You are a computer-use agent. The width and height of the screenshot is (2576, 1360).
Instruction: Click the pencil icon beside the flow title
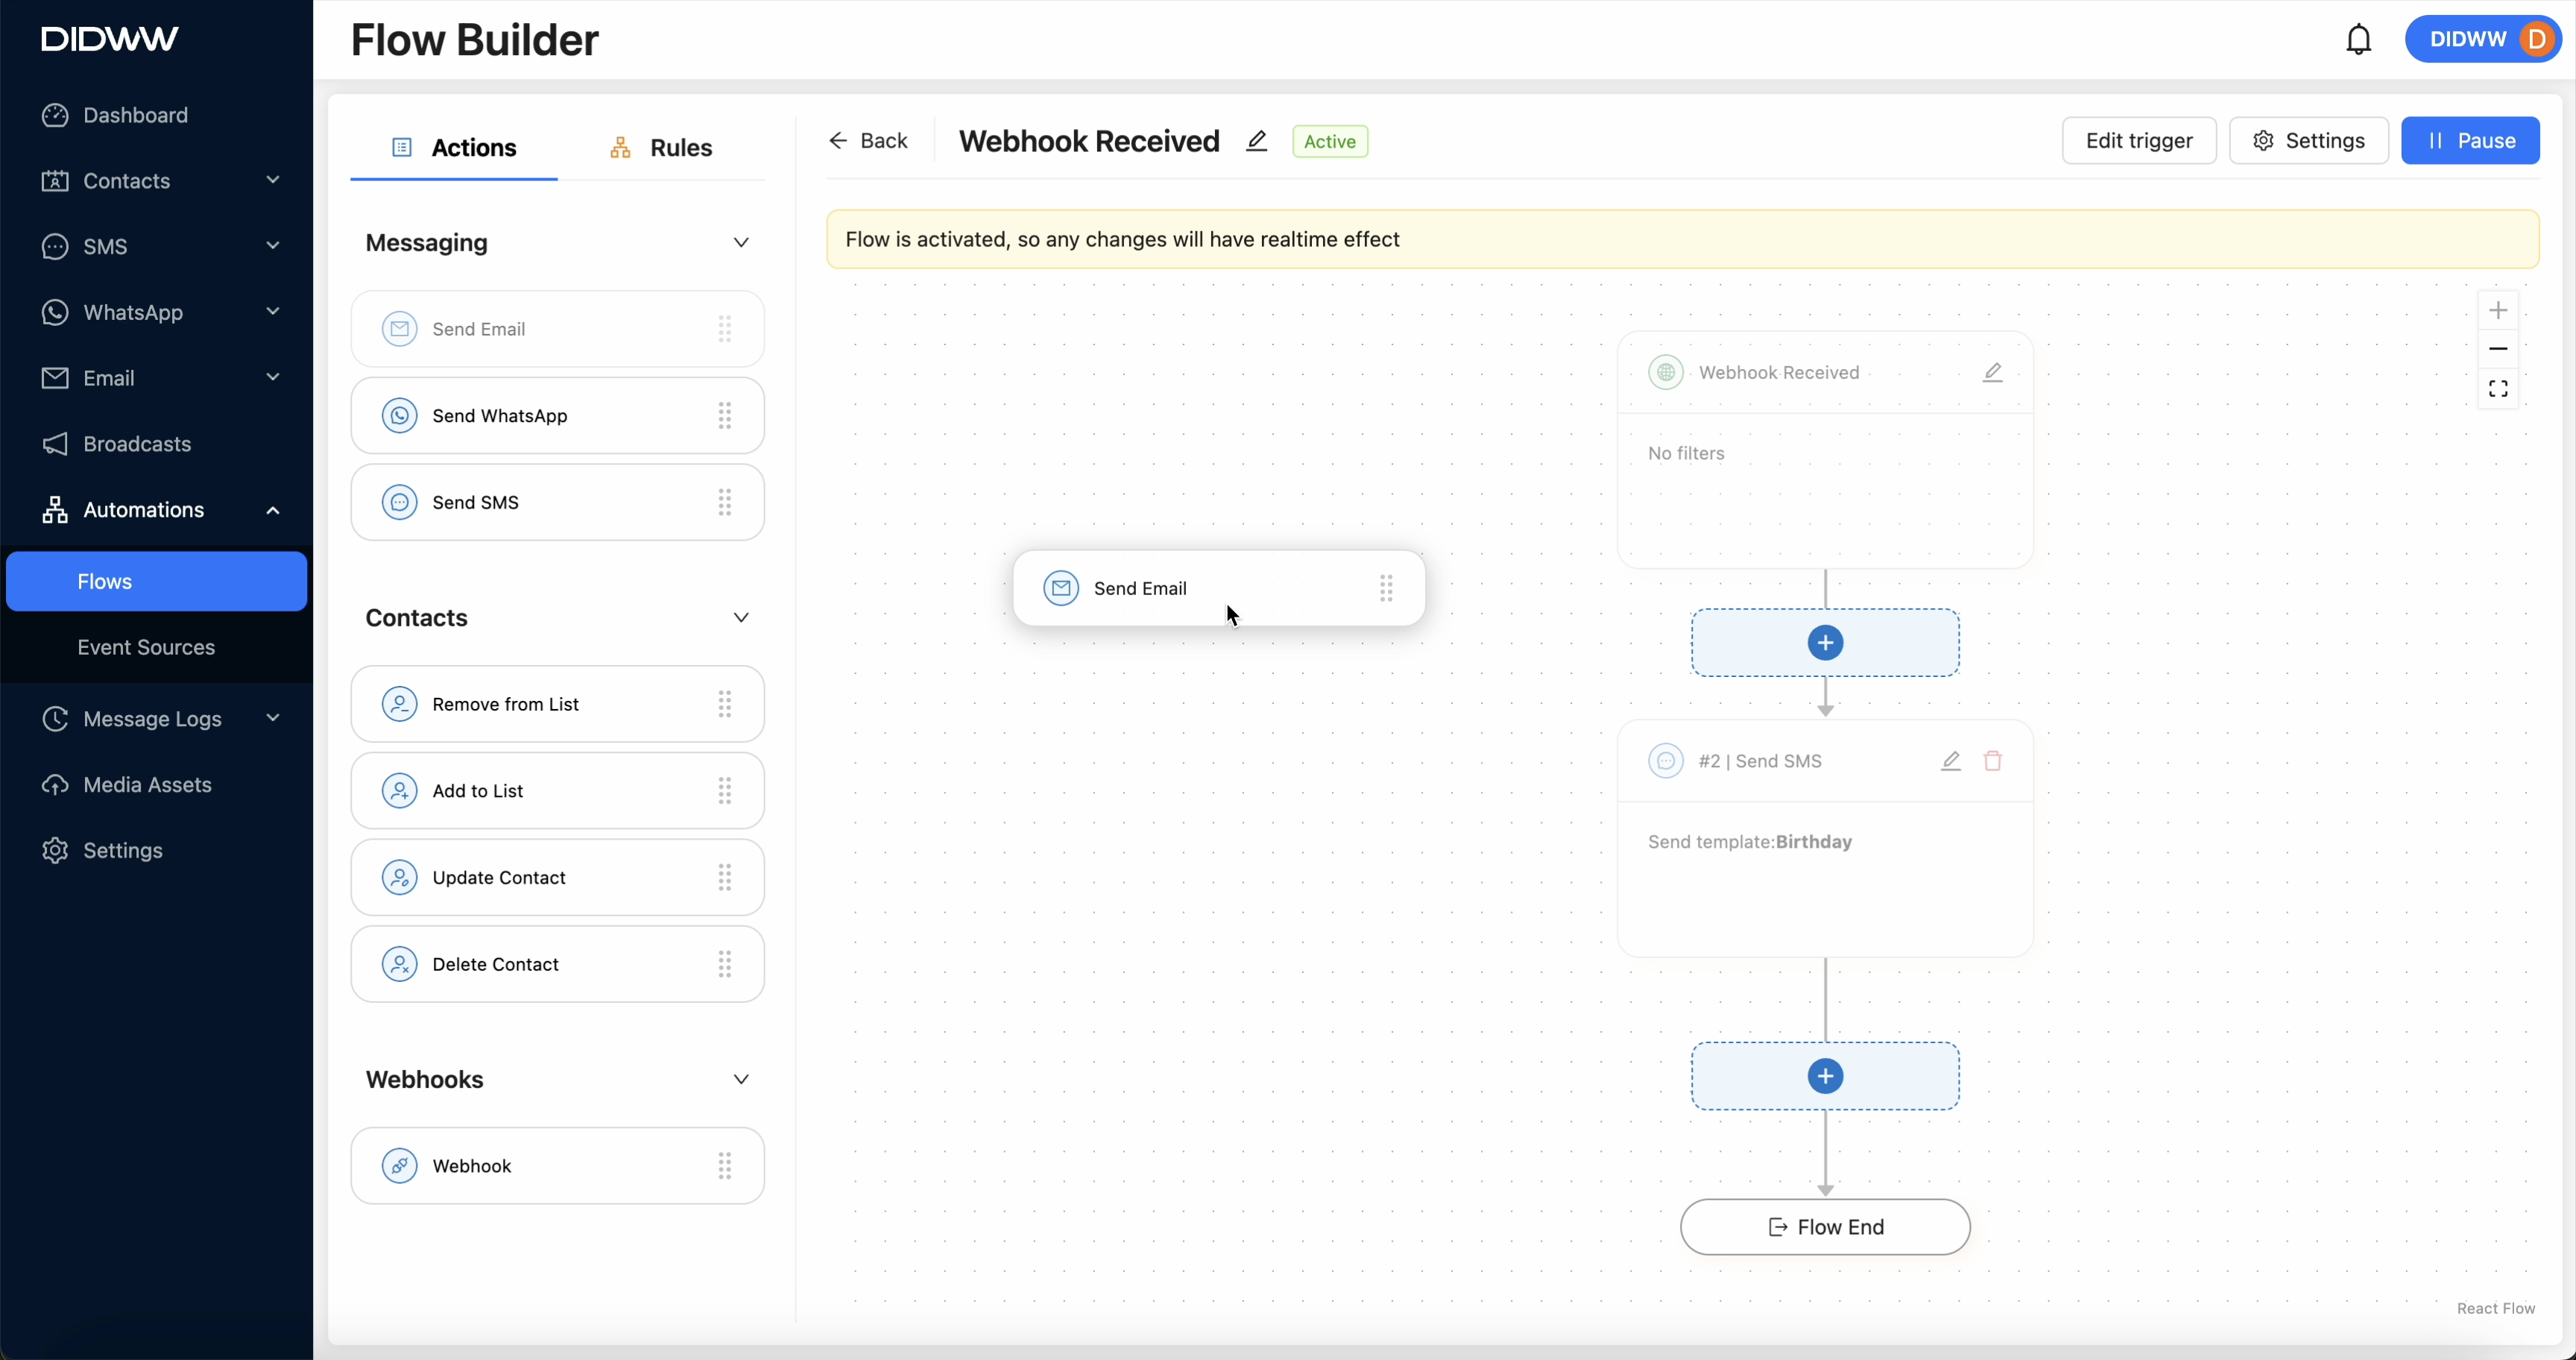[x=1256, y=141]
